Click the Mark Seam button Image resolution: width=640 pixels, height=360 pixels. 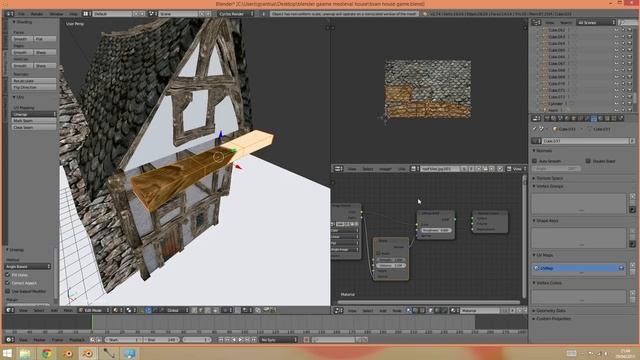34,121
